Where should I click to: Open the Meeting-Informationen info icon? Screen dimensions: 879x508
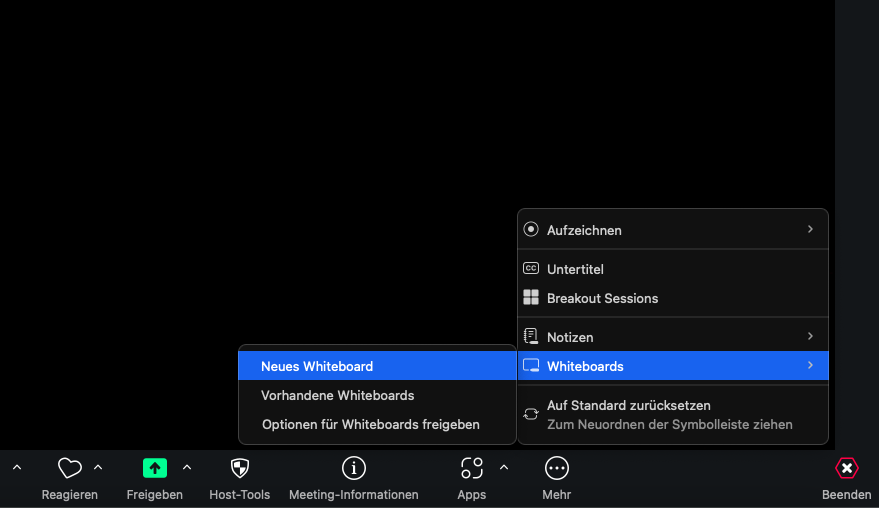tap(353, 468)
